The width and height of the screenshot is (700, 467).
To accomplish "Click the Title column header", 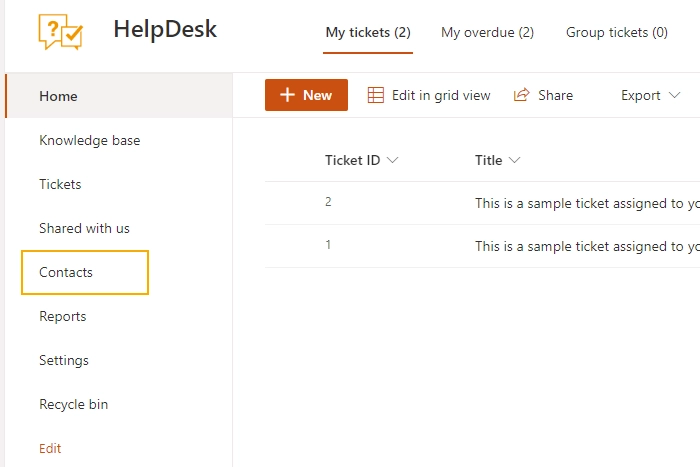I will (488, 160).
